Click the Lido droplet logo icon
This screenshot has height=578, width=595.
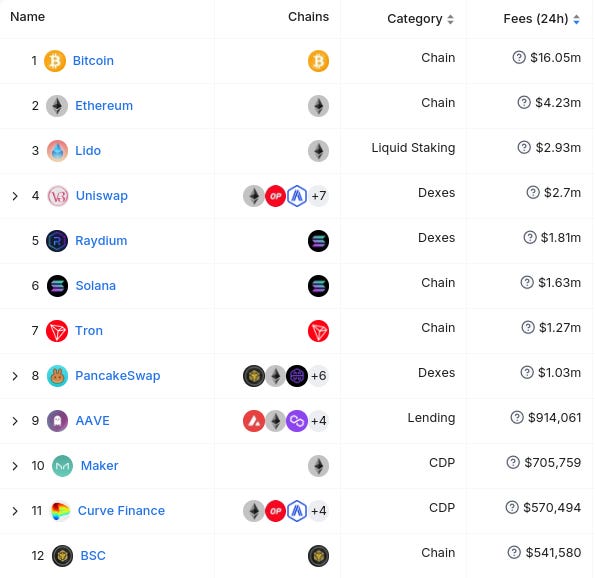click(57, 151)
